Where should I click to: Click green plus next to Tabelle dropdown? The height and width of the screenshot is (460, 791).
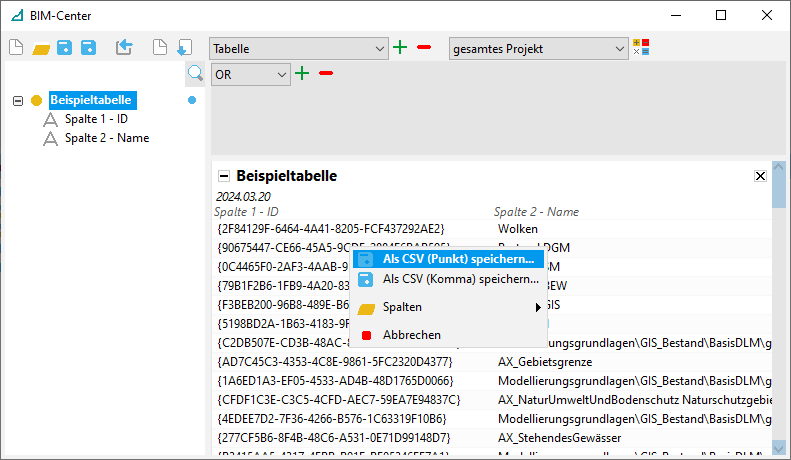[400, 47]
